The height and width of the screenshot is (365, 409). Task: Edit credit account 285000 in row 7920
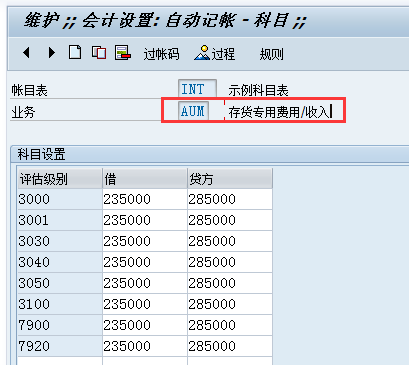point(230,346)
